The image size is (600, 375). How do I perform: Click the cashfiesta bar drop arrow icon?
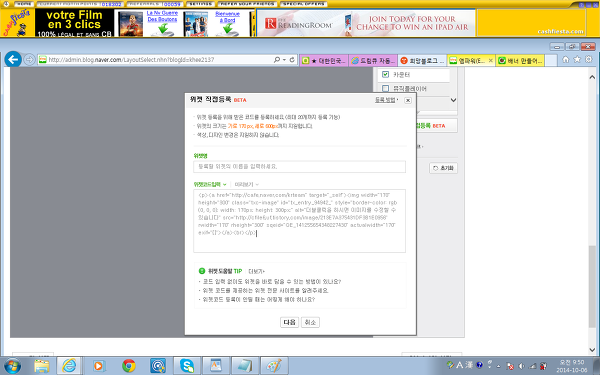[x=6, y=4]
